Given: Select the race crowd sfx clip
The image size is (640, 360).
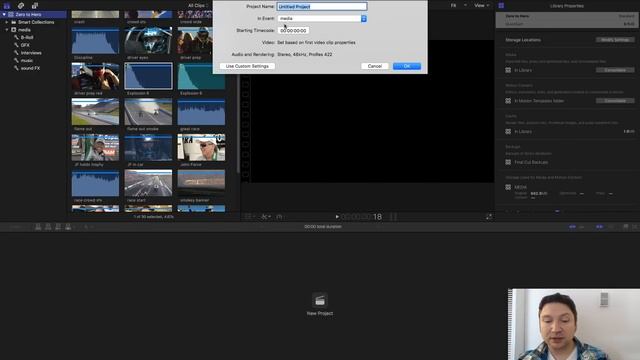Looking at the screenshot, I should (95, 183).
